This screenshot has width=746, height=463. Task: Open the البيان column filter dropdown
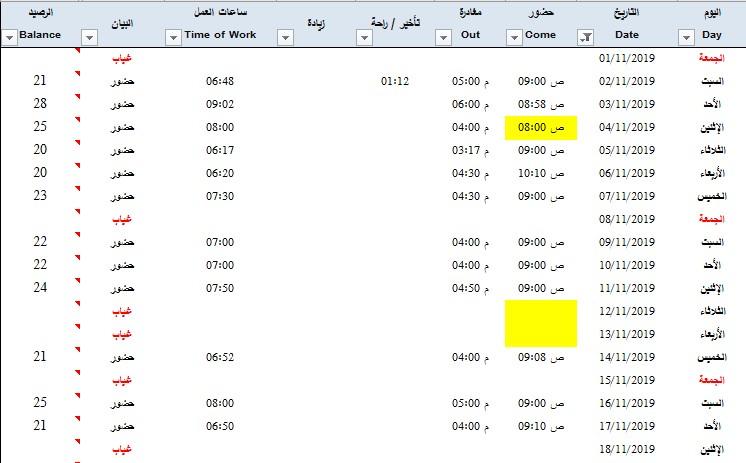tap(89, 37)
